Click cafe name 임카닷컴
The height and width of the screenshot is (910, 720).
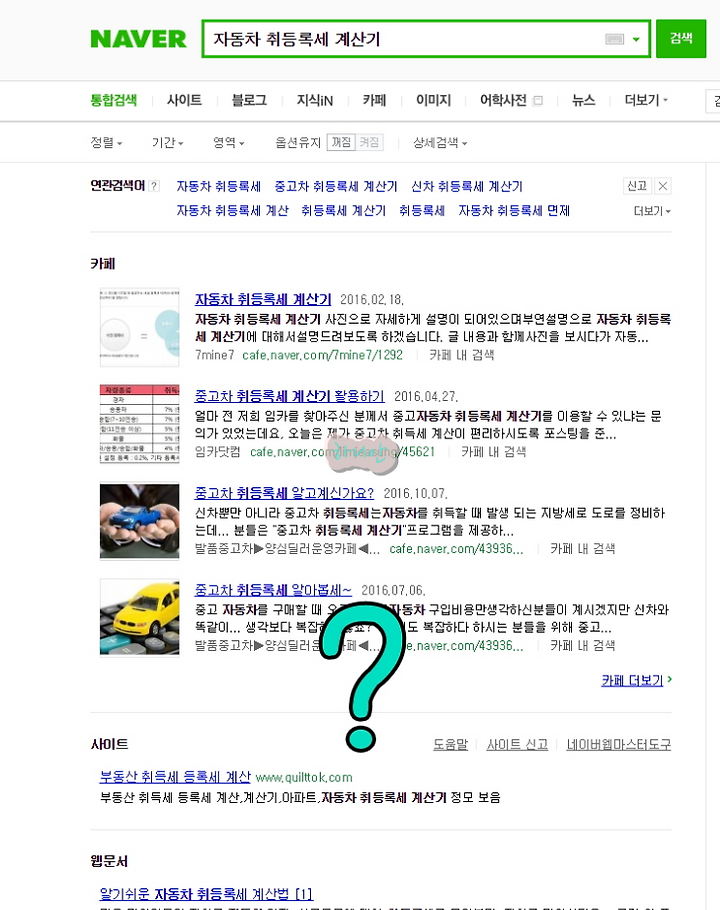218,452
